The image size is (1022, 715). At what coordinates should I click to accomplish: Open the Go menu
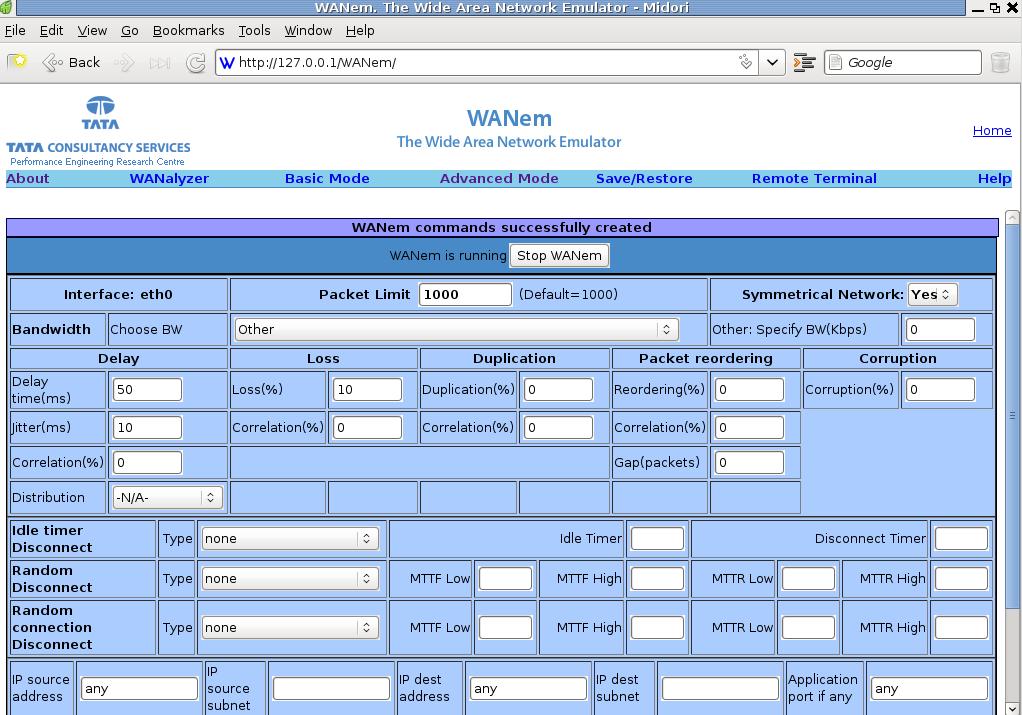pos(130,31)
